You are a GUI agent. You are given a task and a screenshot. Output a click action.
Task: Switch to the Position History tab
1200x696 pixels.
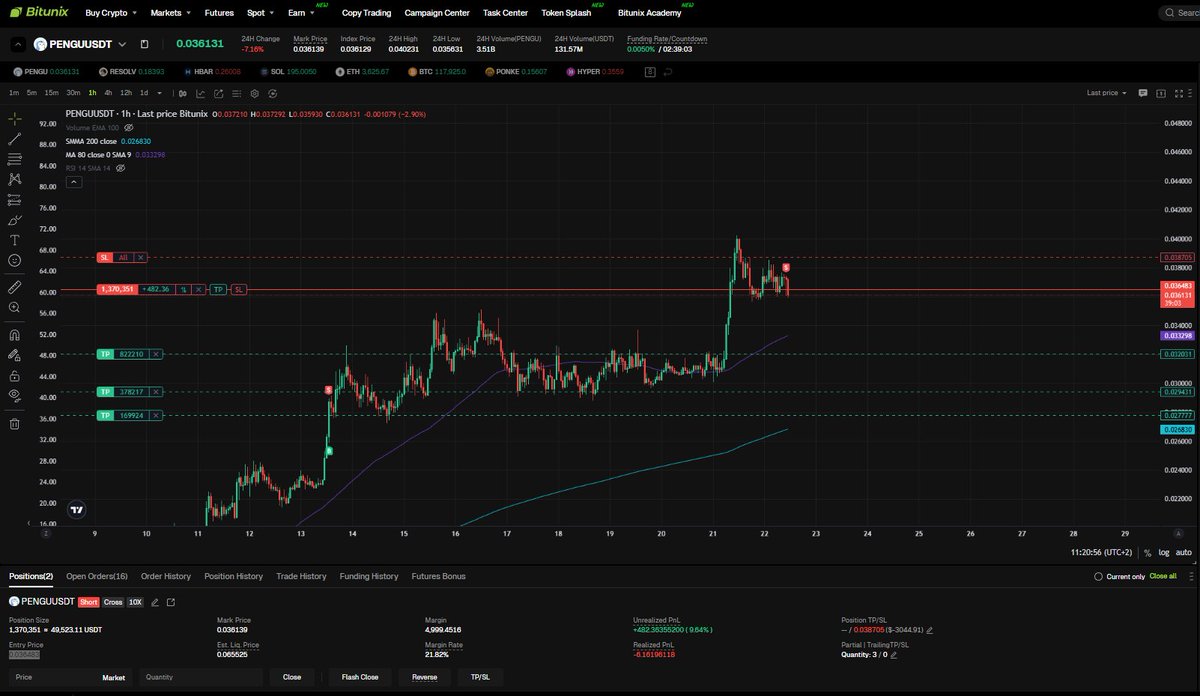point(234,576)
